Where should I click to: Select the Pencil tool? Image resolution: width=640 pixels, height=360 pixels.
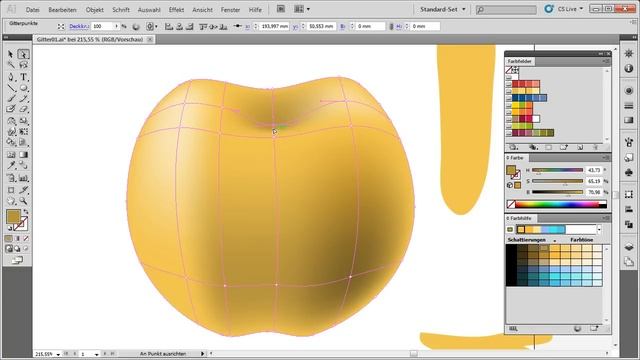[24, 98]
